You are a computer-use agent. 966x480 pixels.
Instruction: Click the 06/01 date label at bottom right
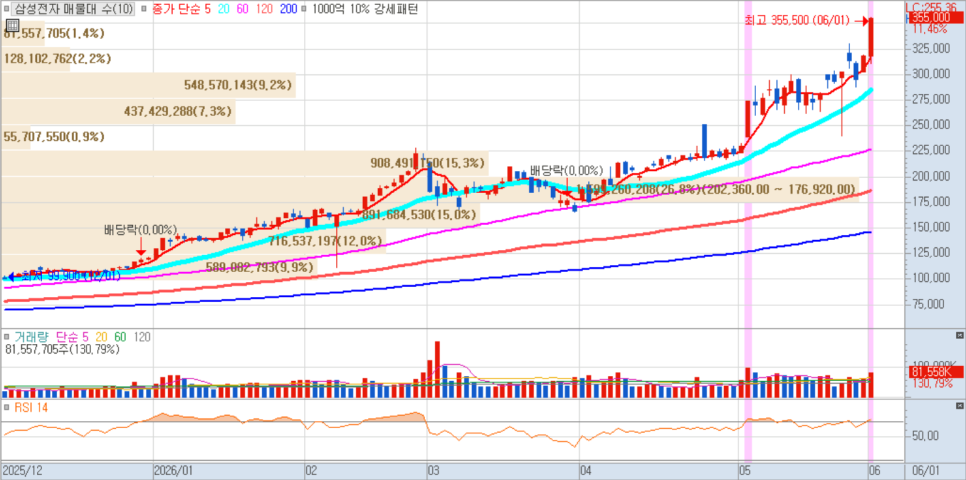[x=925, y=471]
